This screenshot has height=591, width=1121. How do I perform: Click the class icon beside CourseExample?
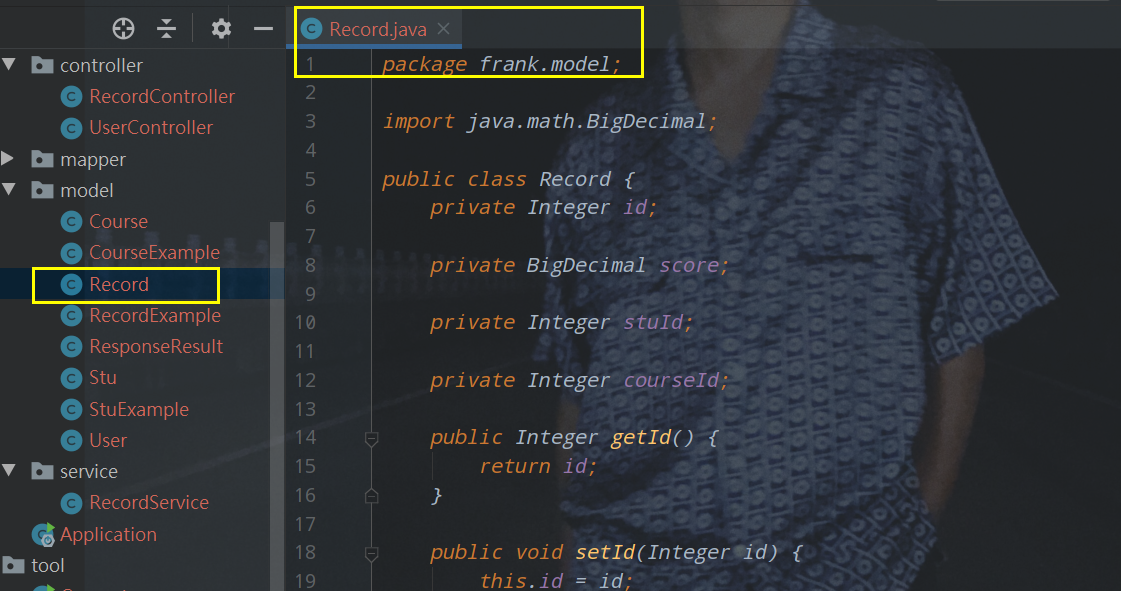(71, 253)
